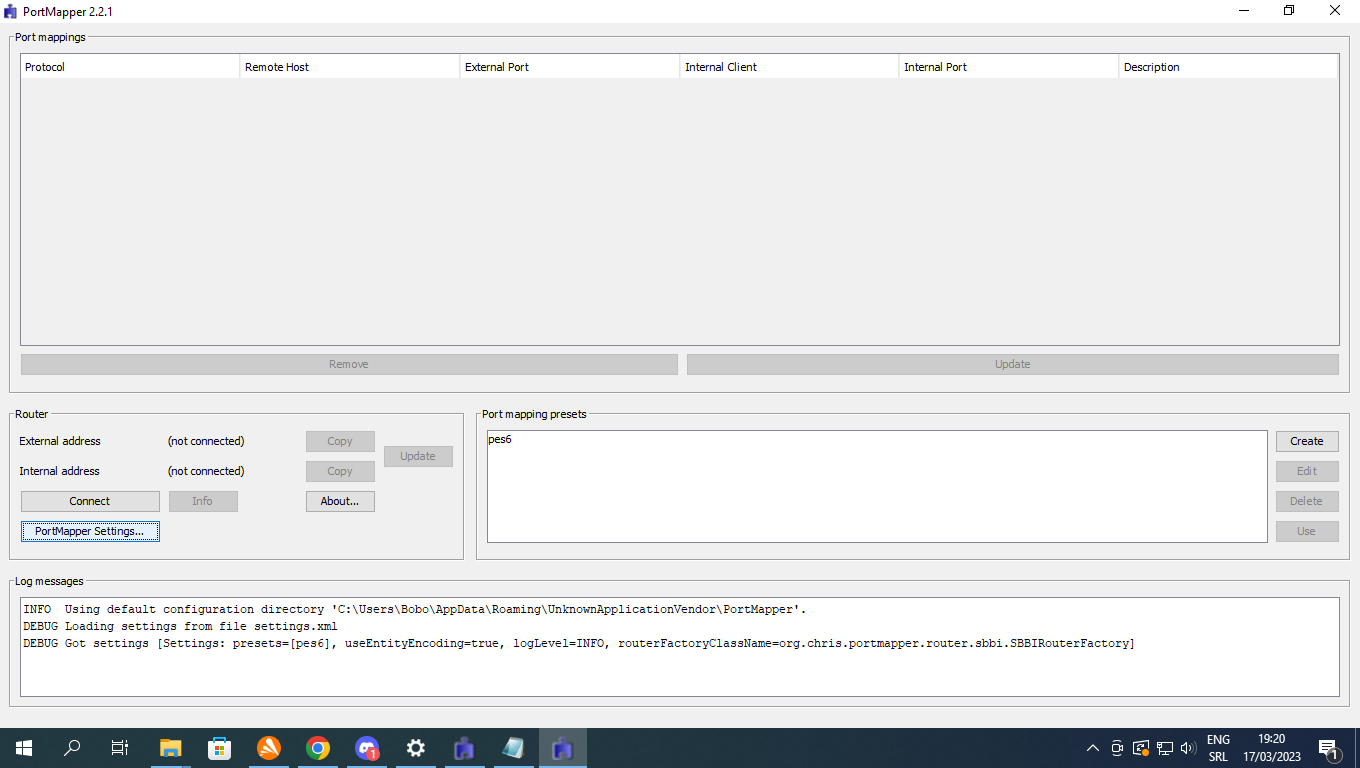Open PortMapper Settings dialog

(x=90, y=531)
